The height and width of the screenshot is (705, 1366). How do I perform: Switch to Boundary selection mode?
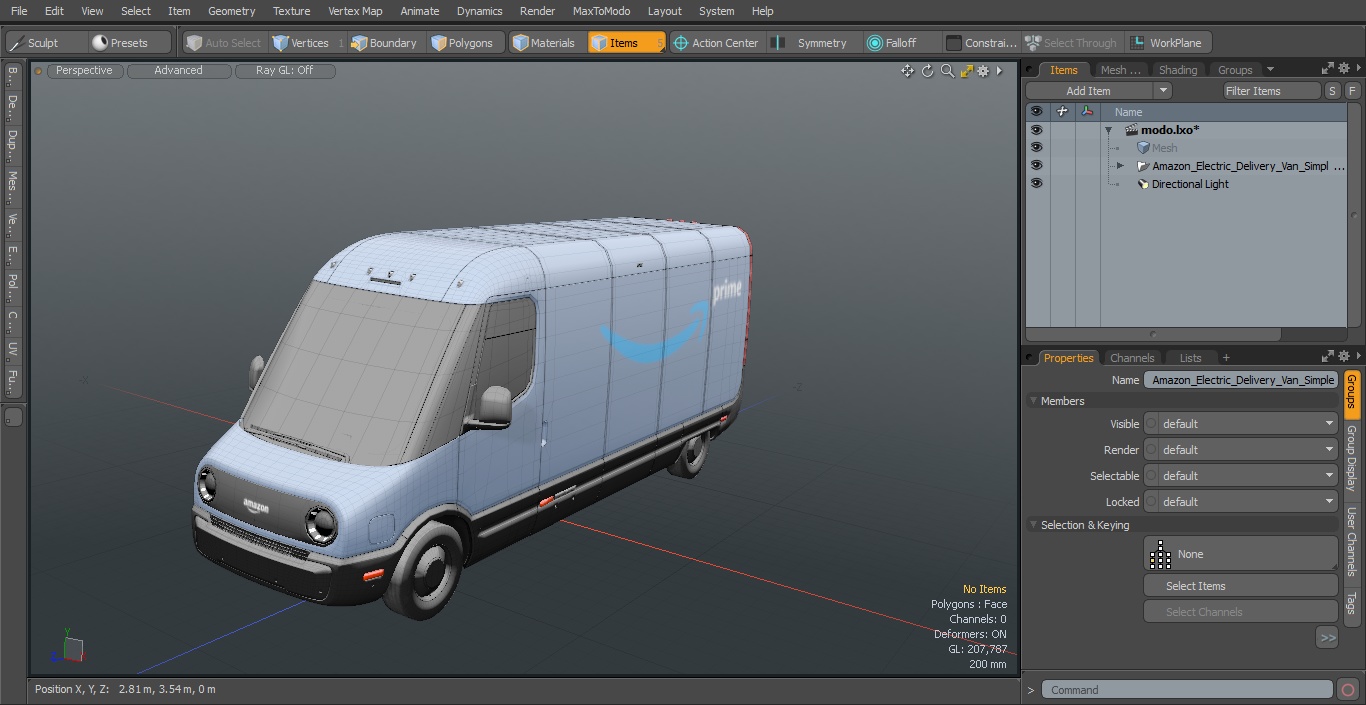click(x=384, y=43)
